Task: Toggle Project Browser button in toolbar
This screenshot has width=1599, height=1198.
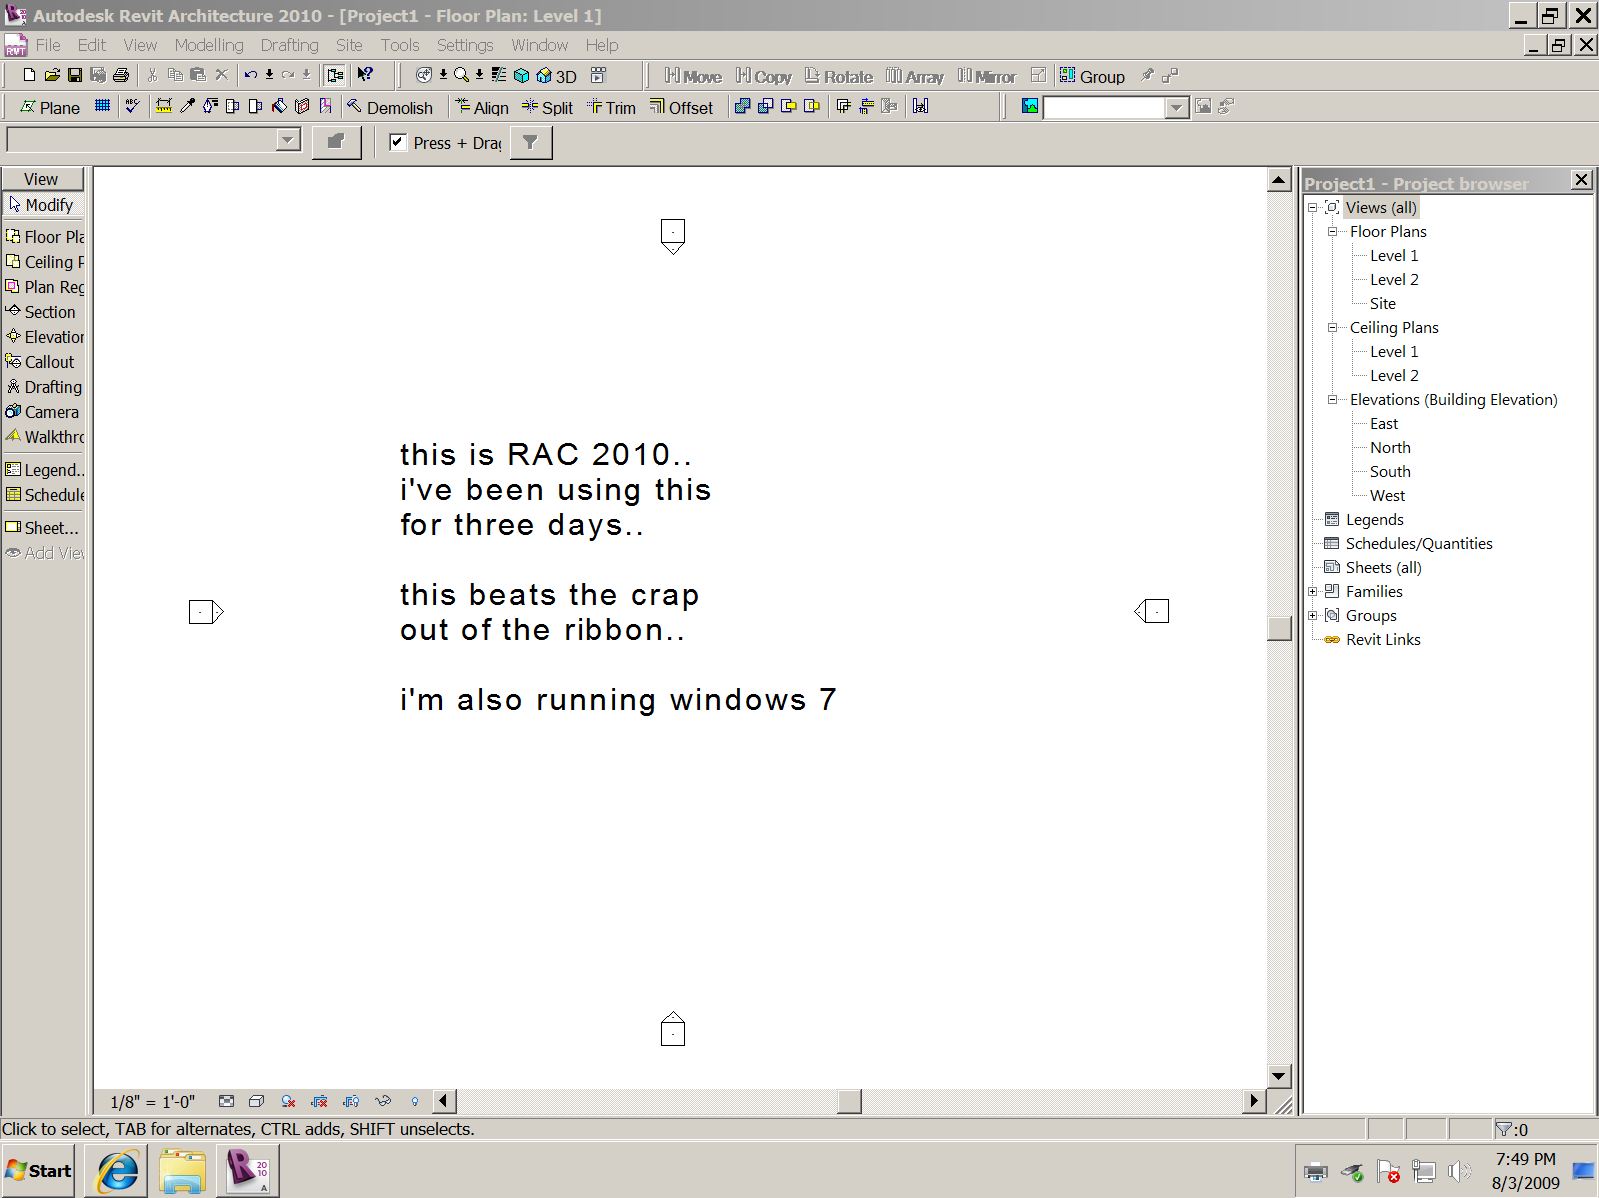Action: (x=334, y=75)
